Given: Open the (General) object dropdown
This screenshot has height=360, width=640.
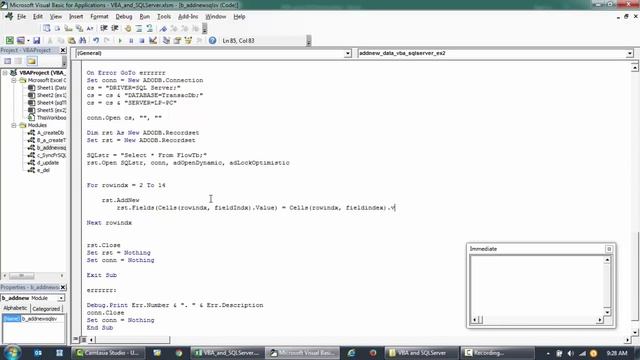Looking at the screenshot, I should tap(348, 53).
